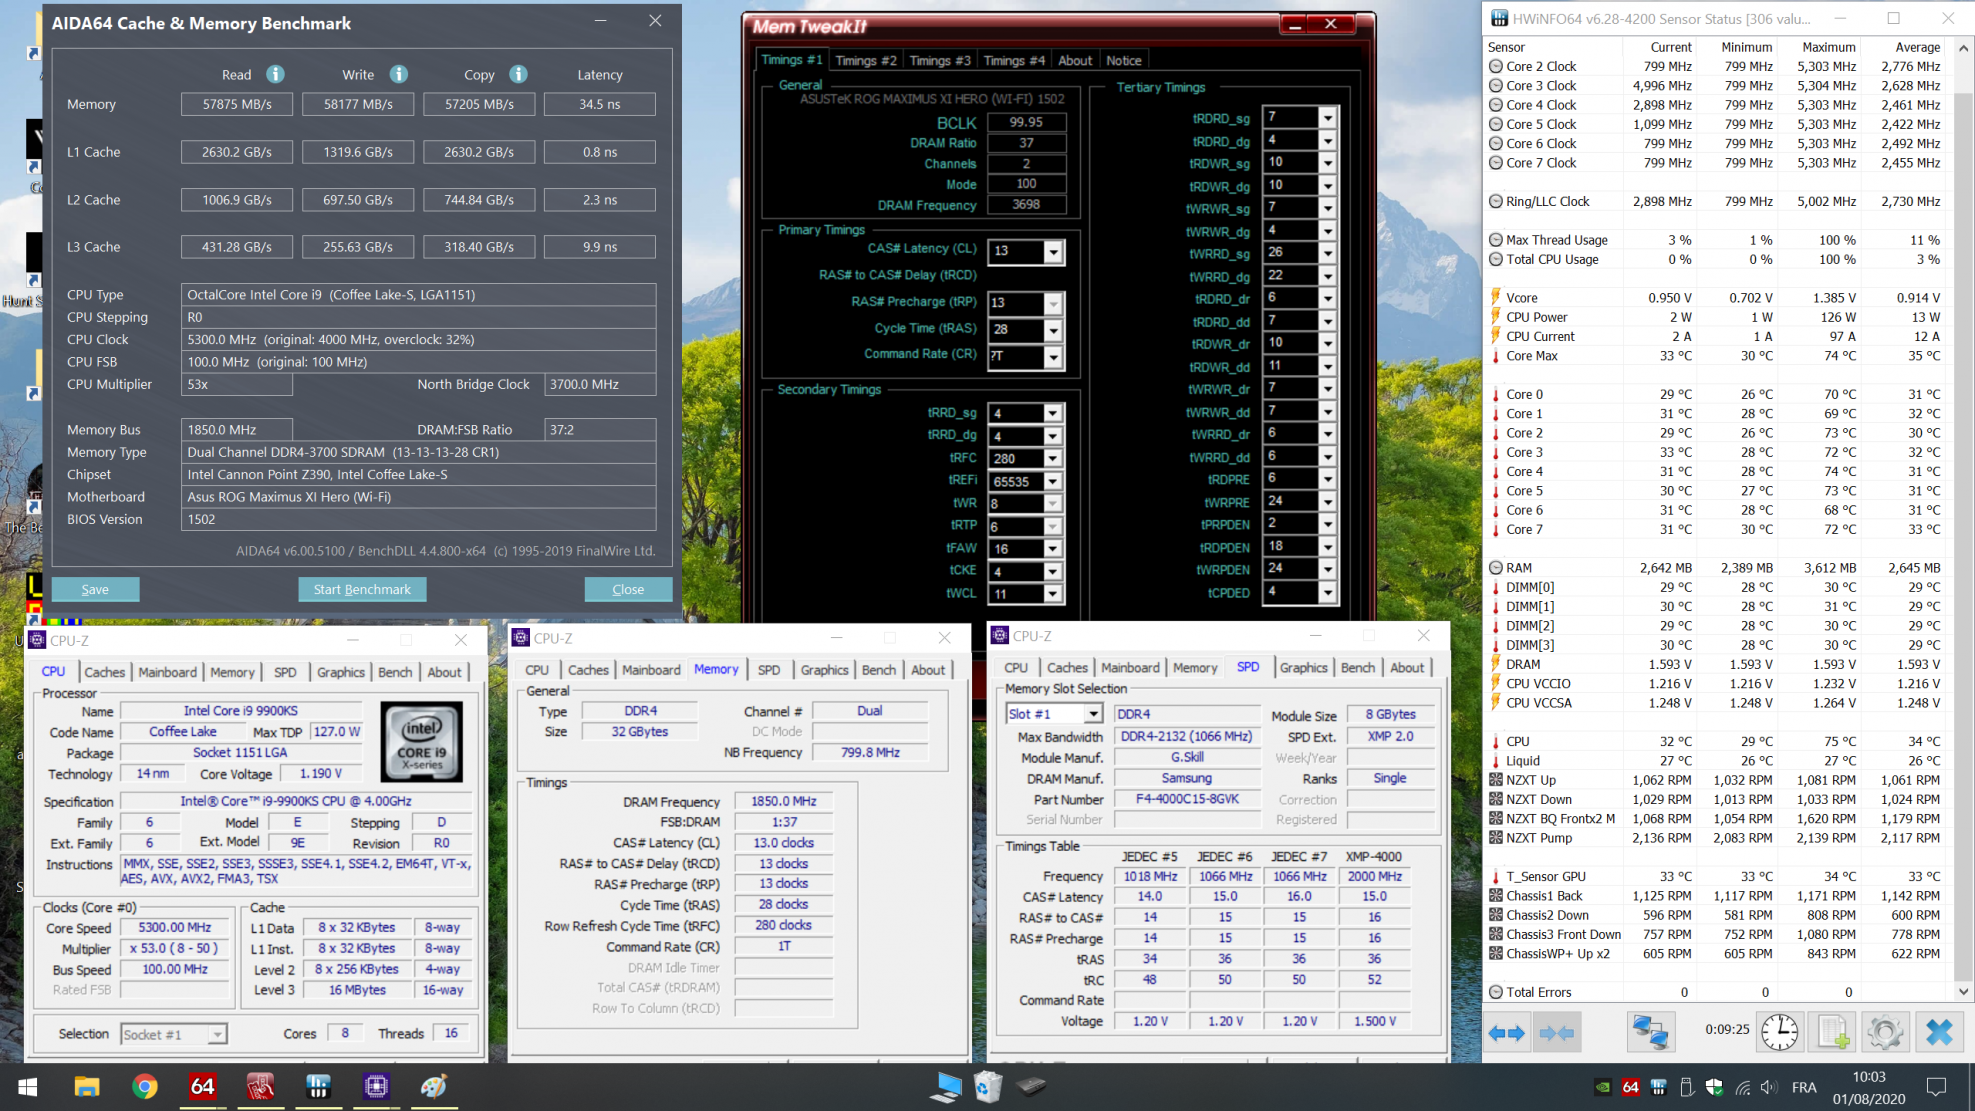Open Copy info icon in AIDA64
The height and width of the screenshot is (1111, 1975).
click(x=518, y=74)
